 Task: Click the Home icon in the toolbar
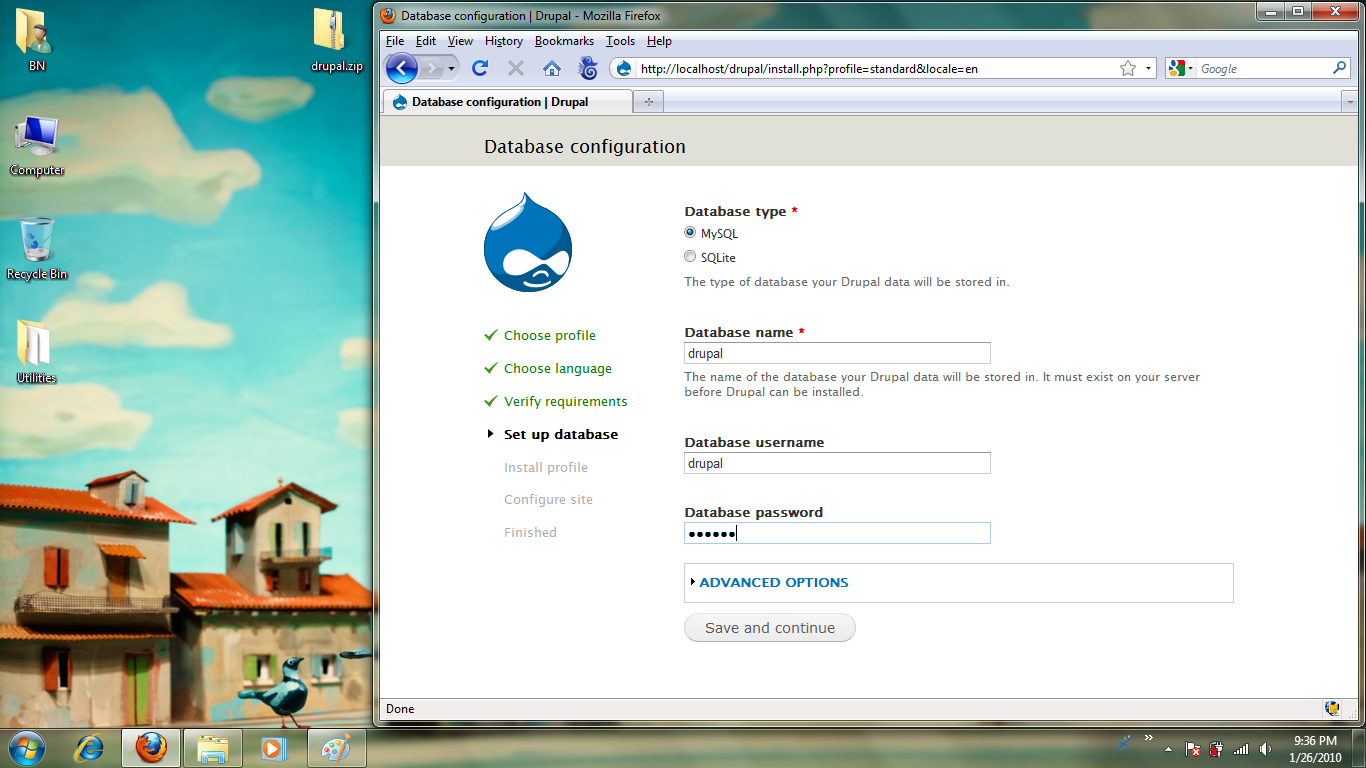[x=551, y=68]
